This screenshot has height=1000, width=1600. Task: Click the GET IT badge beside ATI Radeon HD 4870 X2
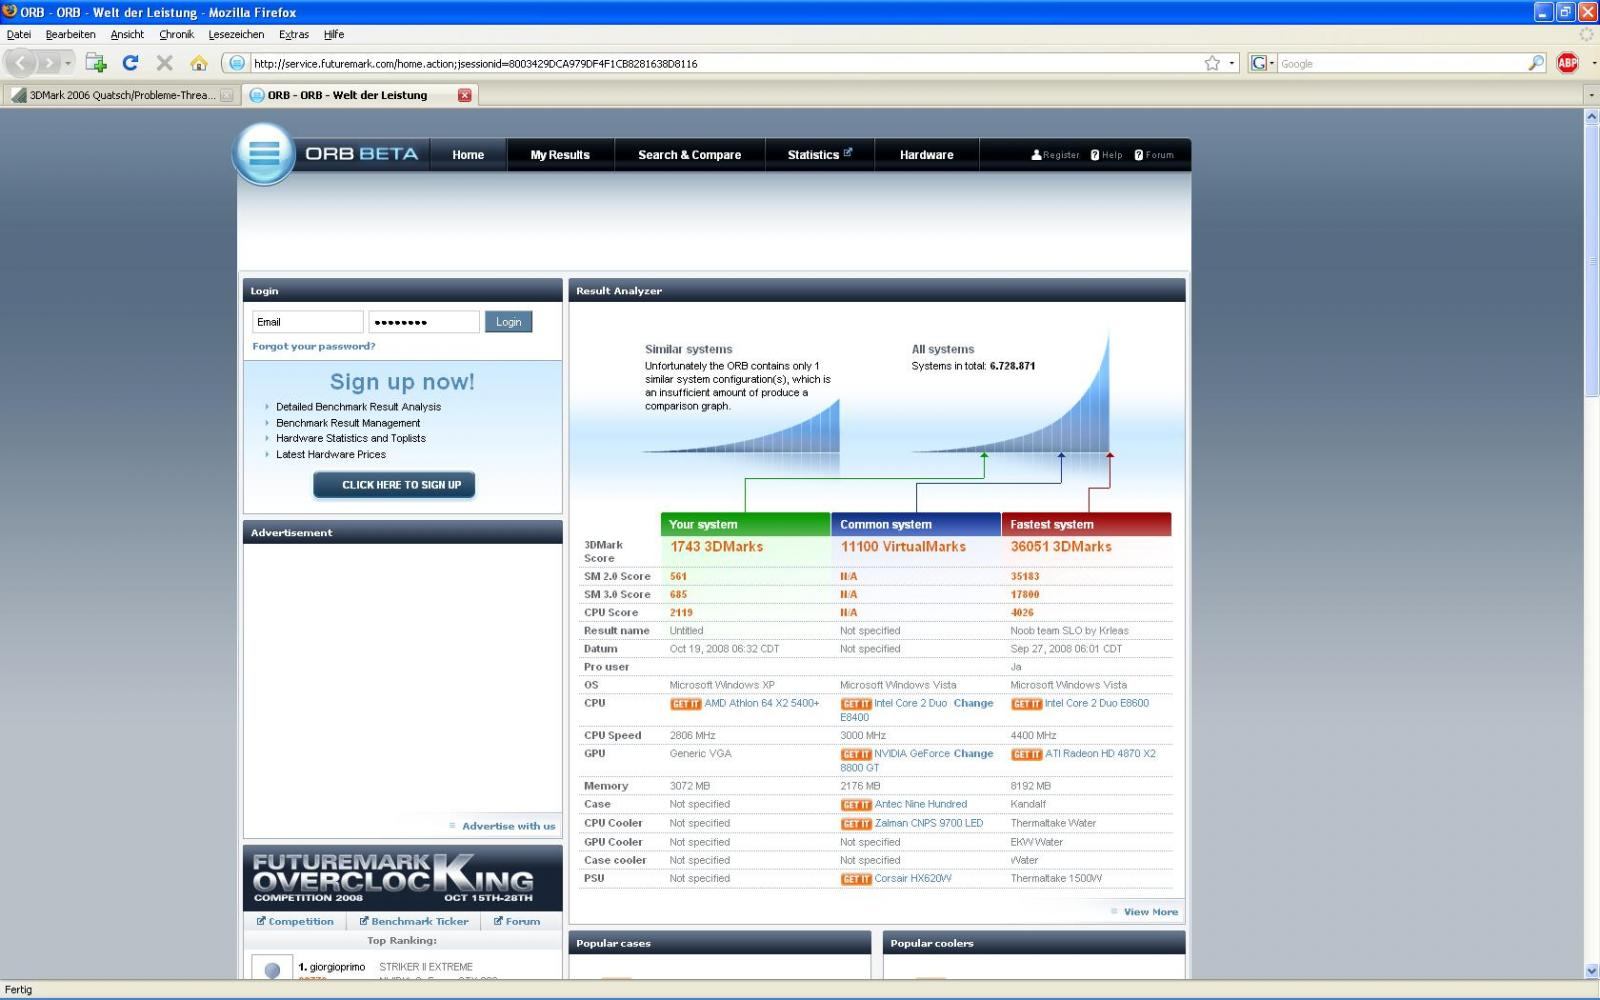pyautogui.click(x=1026, y=754)
